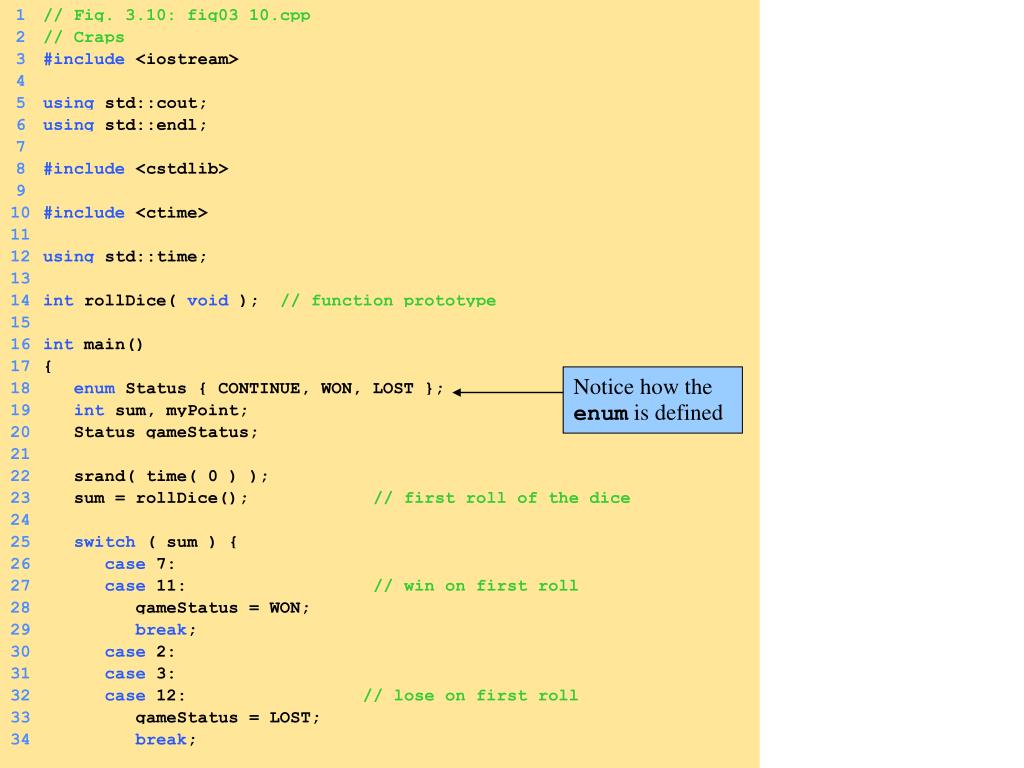1024x768 pixels.
Task: Click 'using std::endl;' line
Action: tap(125, 125)
